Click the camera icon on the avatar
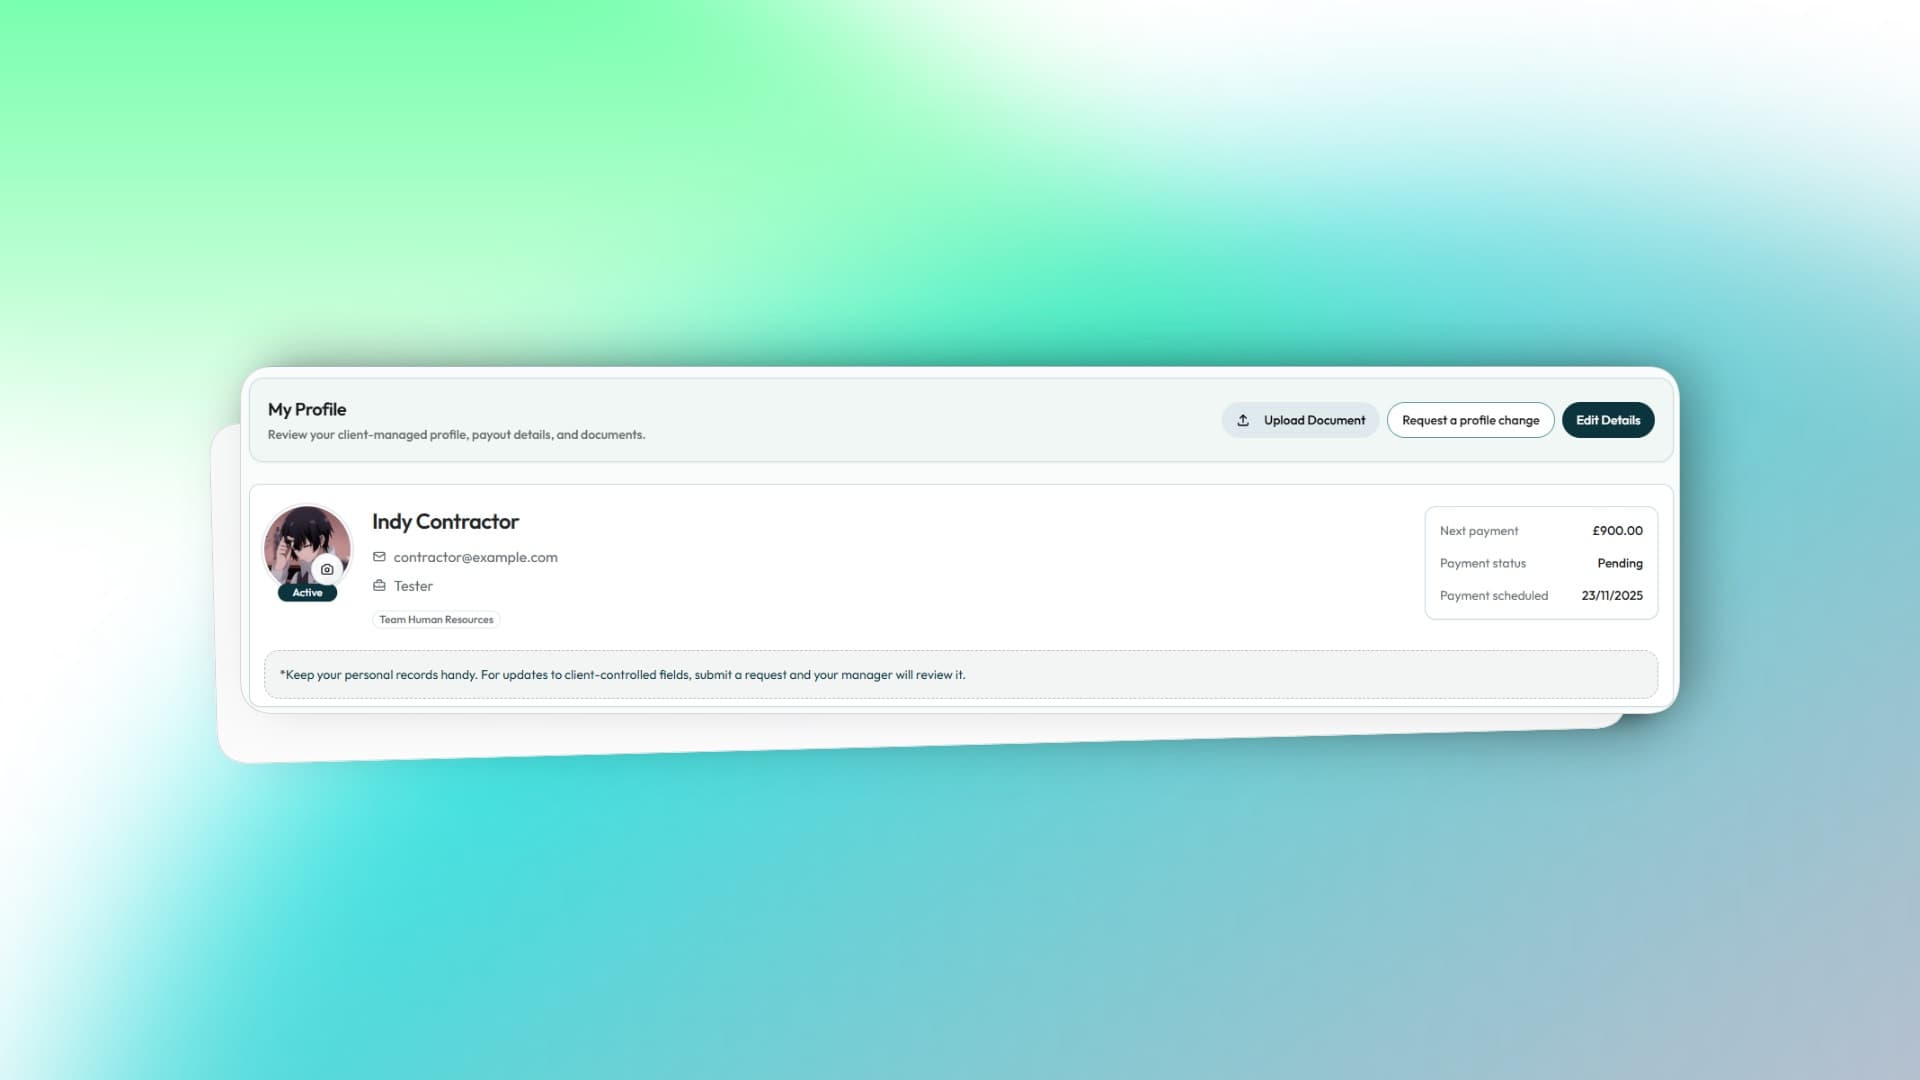The height and width of the screenshot is (1080, 1920). point(327,569)
